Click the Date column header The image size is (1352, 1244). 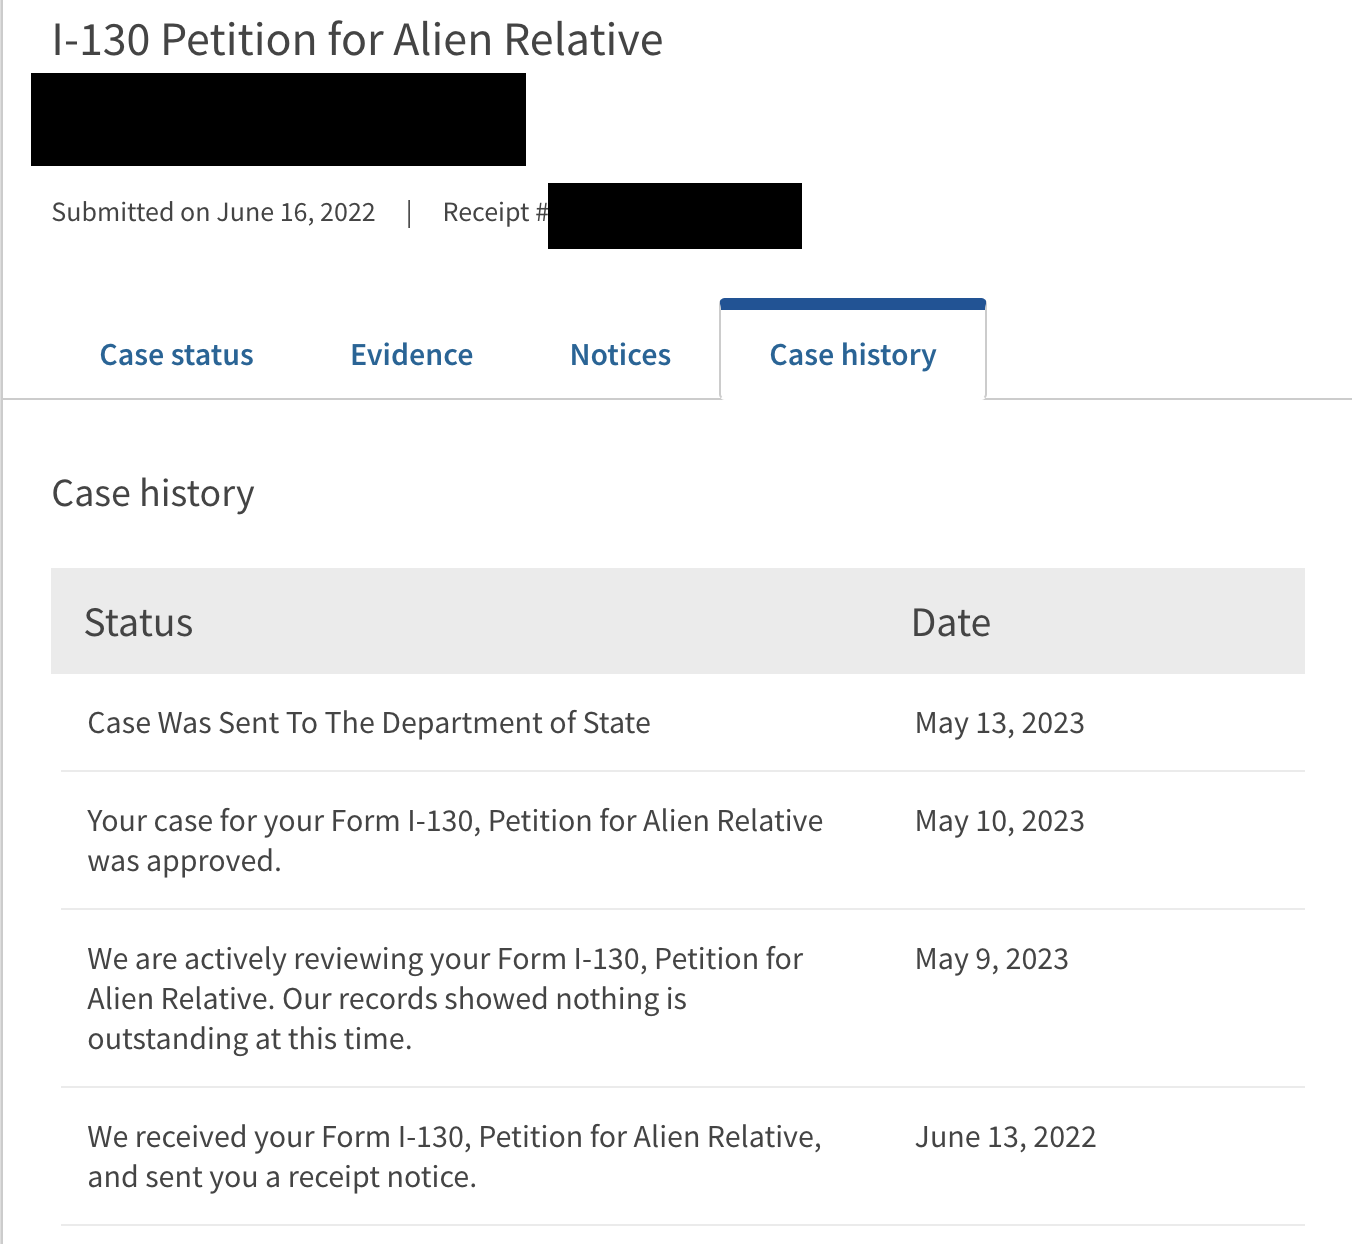coord(950,622)
